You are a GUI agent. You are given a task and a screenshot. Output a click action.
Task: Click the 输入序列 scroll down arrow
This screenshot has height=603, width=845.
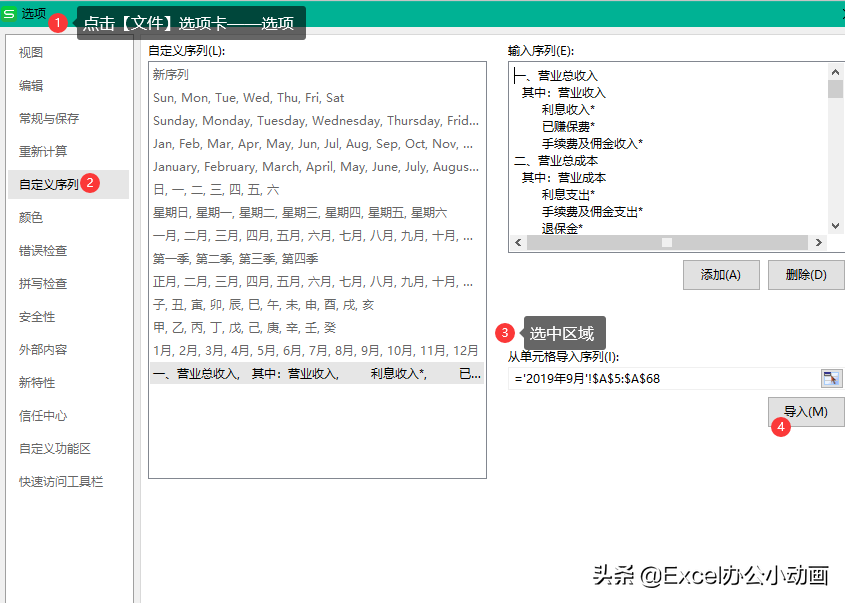tap(835, 226)
